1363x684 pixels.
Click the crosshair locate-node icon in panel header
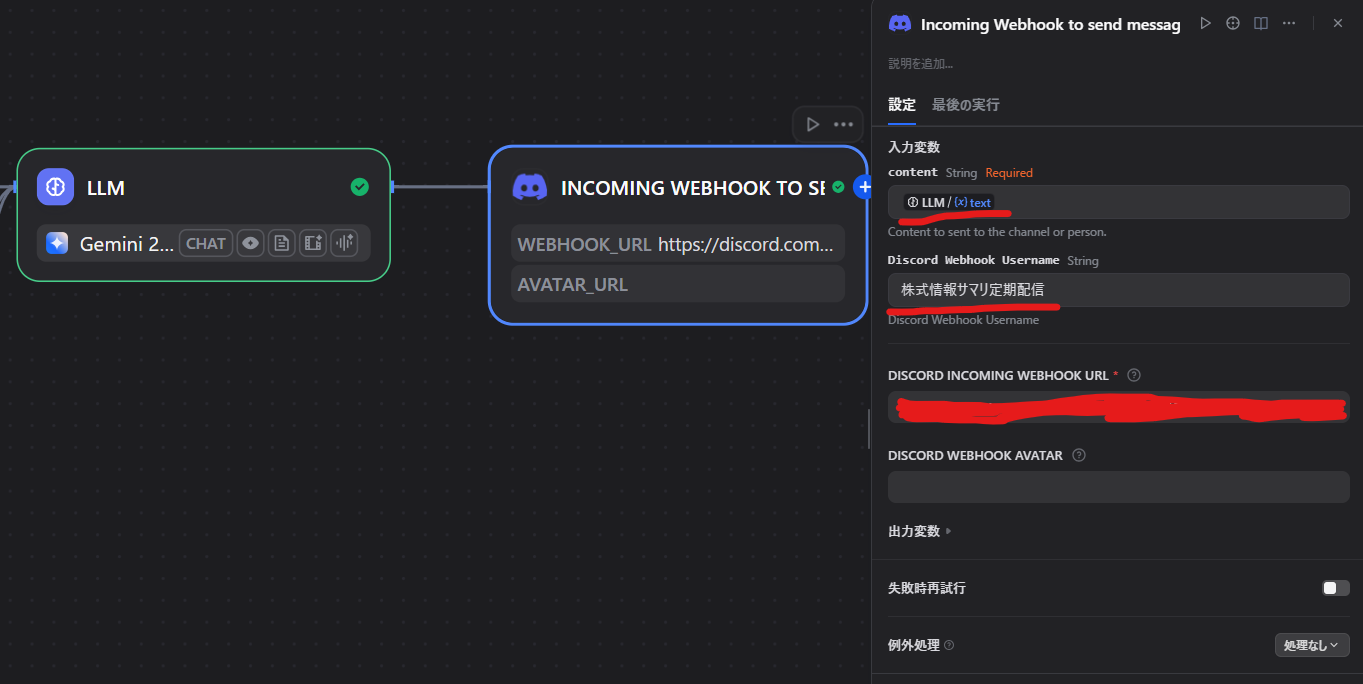pos(1233,23)
